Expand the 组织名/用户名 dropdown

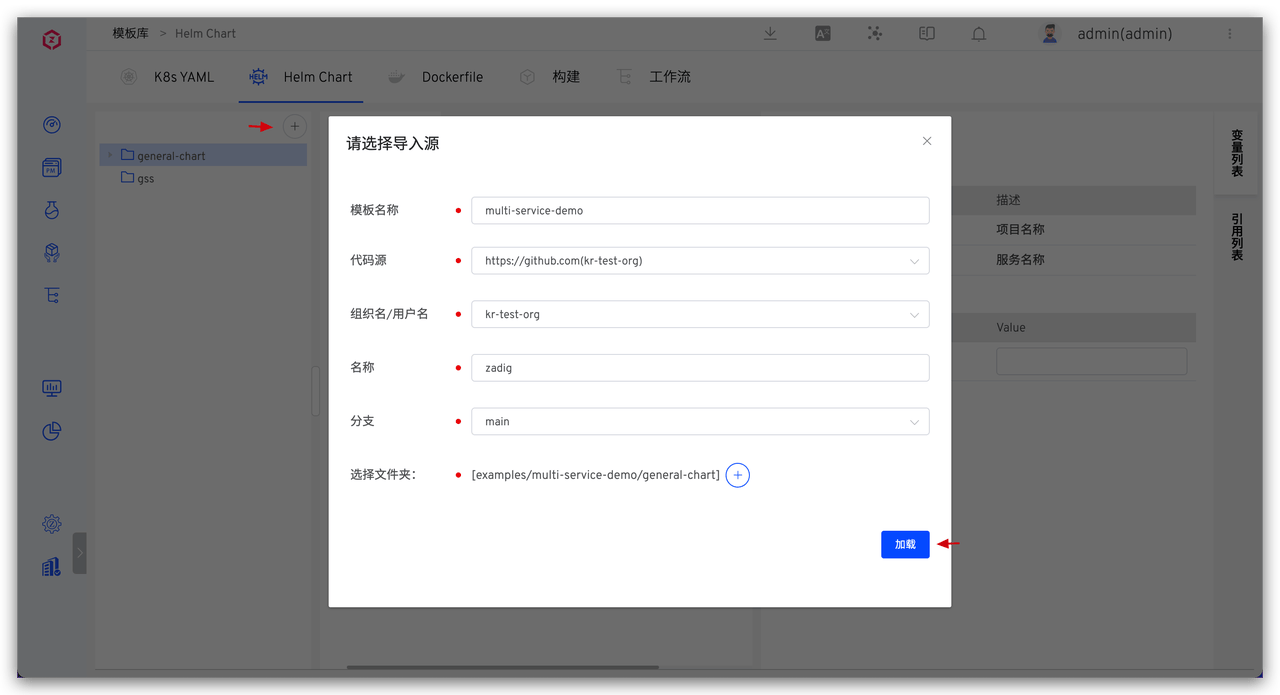click(x=699, y=314)
